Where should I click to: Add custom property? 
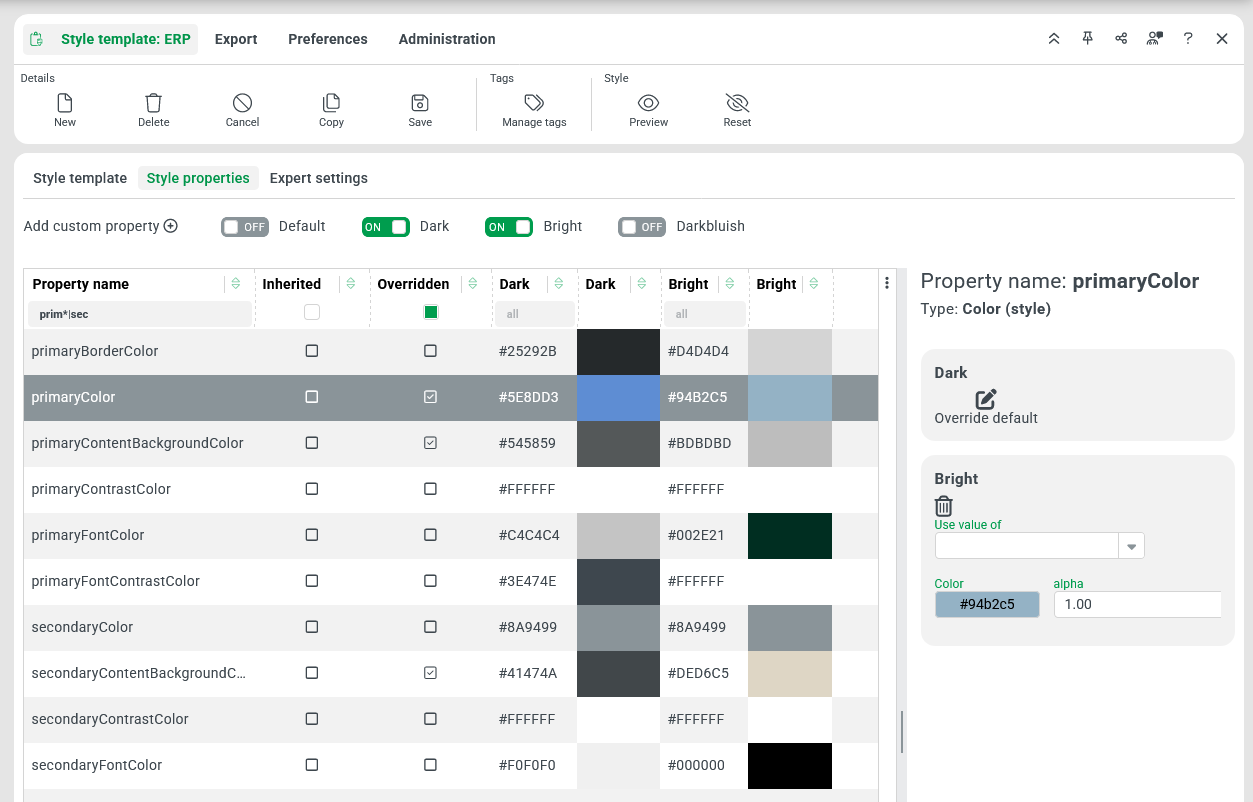[x=101, y=226]
